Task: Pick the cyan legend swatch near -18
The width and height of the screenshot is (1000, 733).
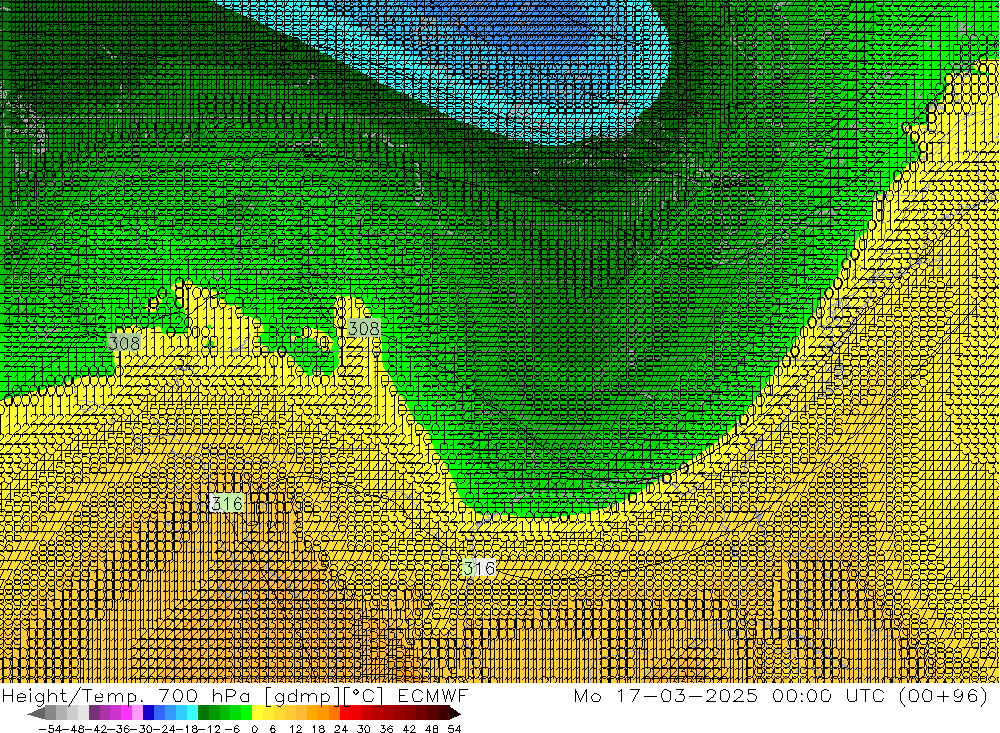Action: click(x=192, y=713)
